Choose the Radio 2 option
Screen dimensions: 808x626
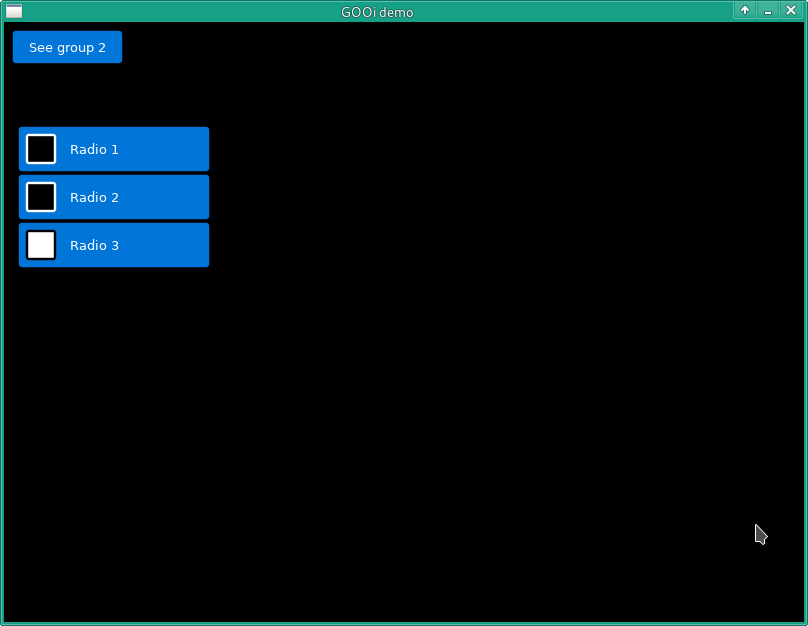[114, 197]
